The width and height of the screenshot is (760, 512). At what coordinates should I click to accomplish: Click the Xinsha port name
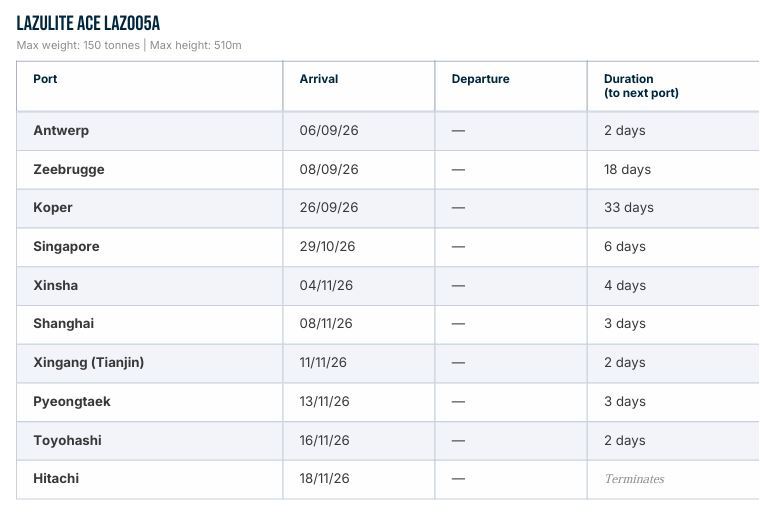(56, 285)
